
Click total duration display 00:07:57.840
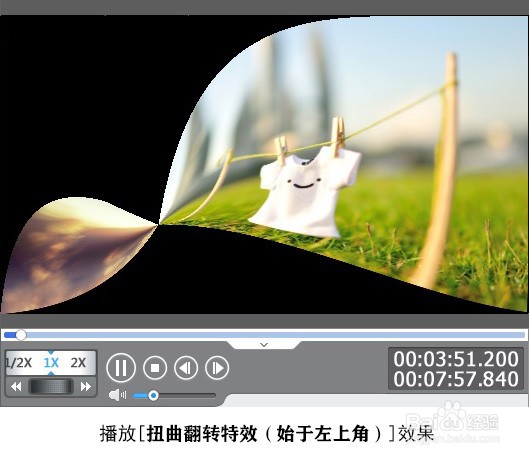pos(456,379)
